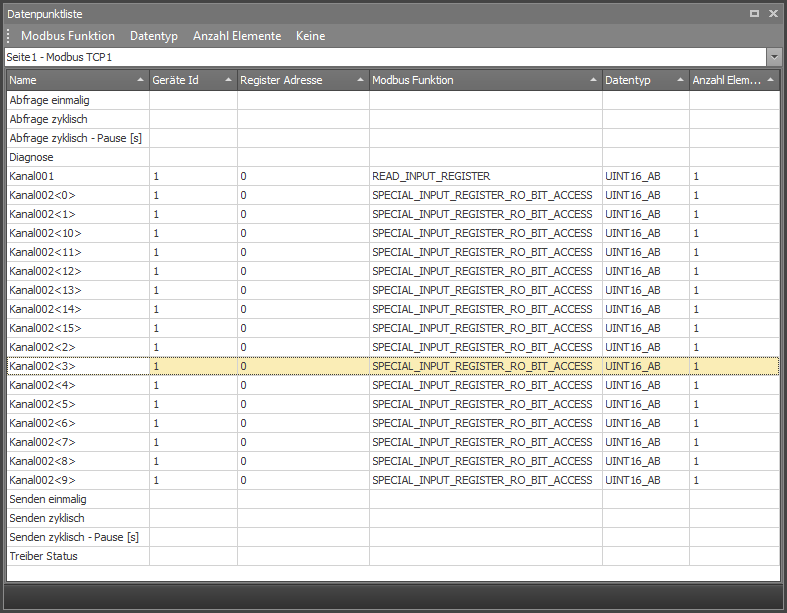Select Kanal002<8> row name
The height and width of the screenshot is (613, 787).
pyautogui.click(x=78, y=461)
